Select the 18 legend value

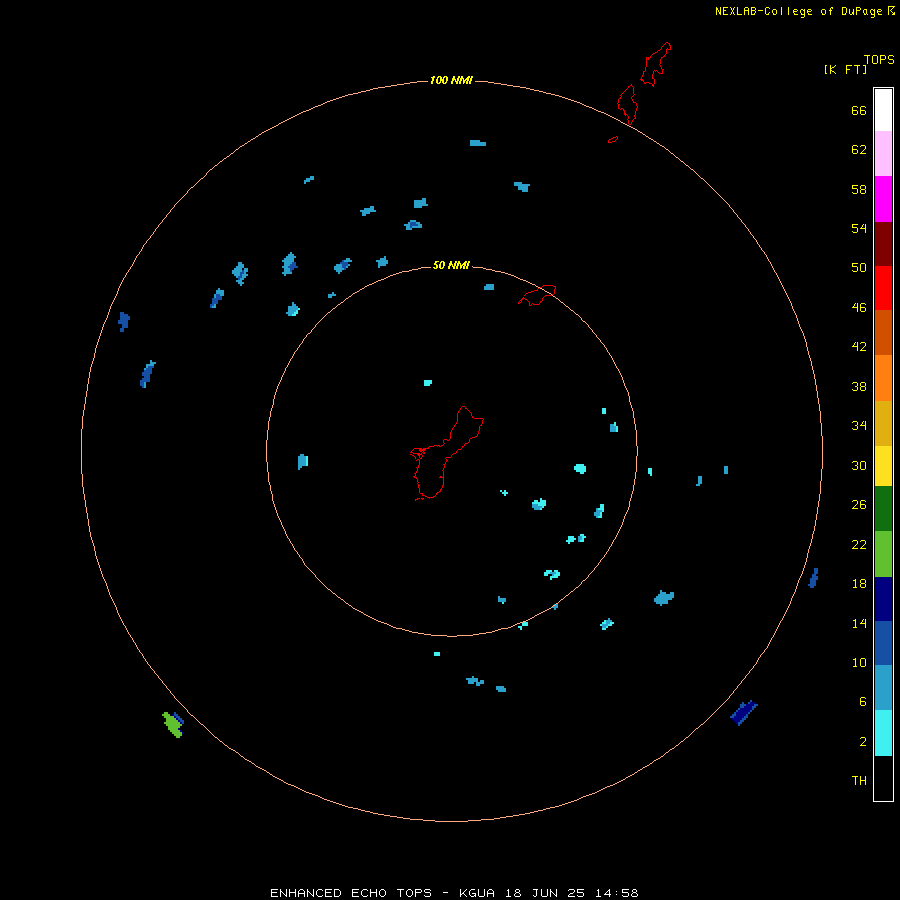click(859, 584)
